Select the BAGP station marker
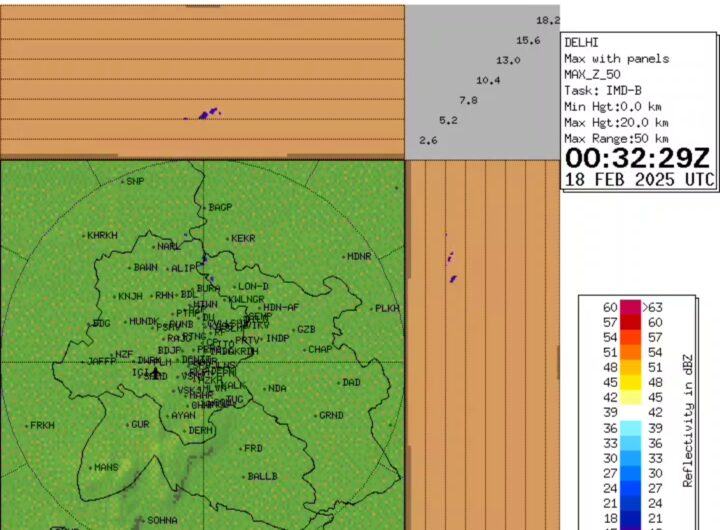This screenshot has height=530, width=720. tap(205, 207)
